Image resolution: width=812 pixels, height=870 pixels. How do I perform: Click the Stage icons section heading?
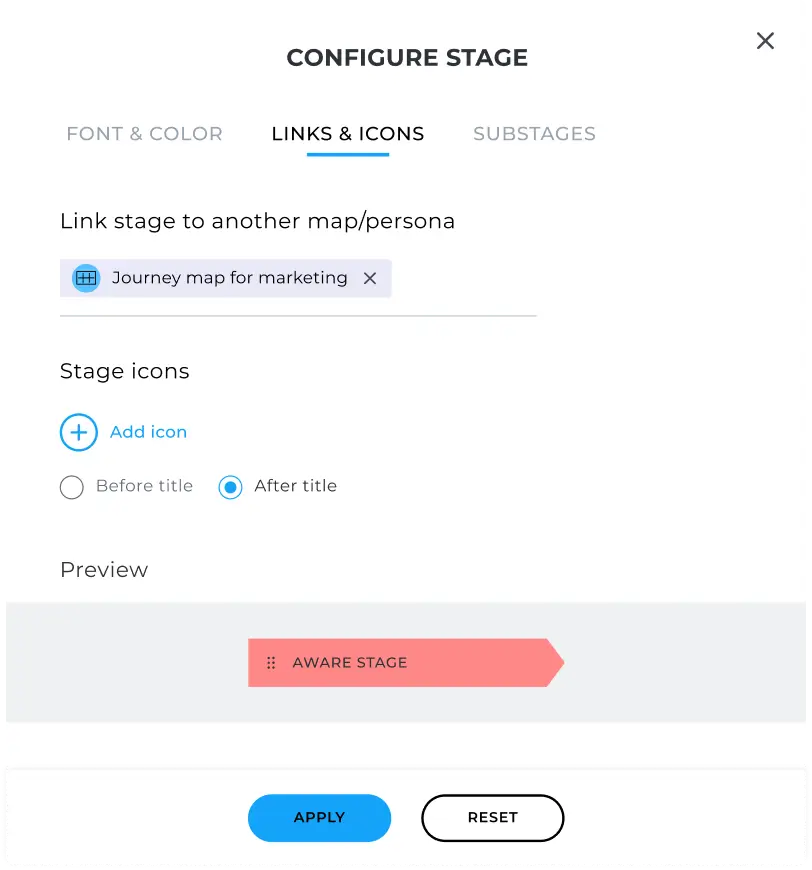click(124, 371)
